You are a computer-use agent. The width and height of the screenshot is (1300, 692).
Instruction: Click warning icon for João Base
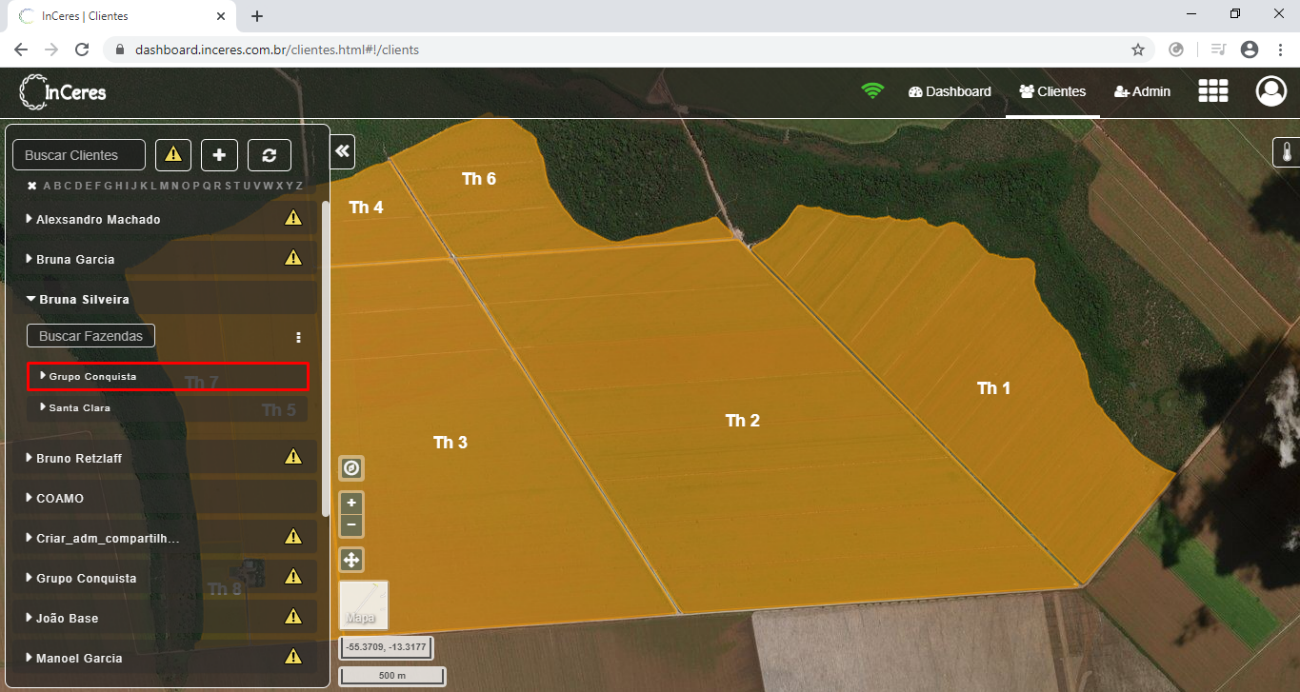coord(293,617)
